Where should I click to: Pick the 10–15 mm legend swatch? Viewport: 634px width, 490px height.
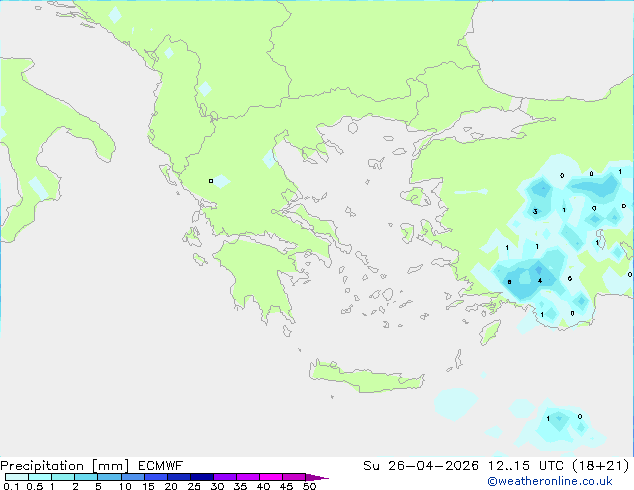coord(132,477)
